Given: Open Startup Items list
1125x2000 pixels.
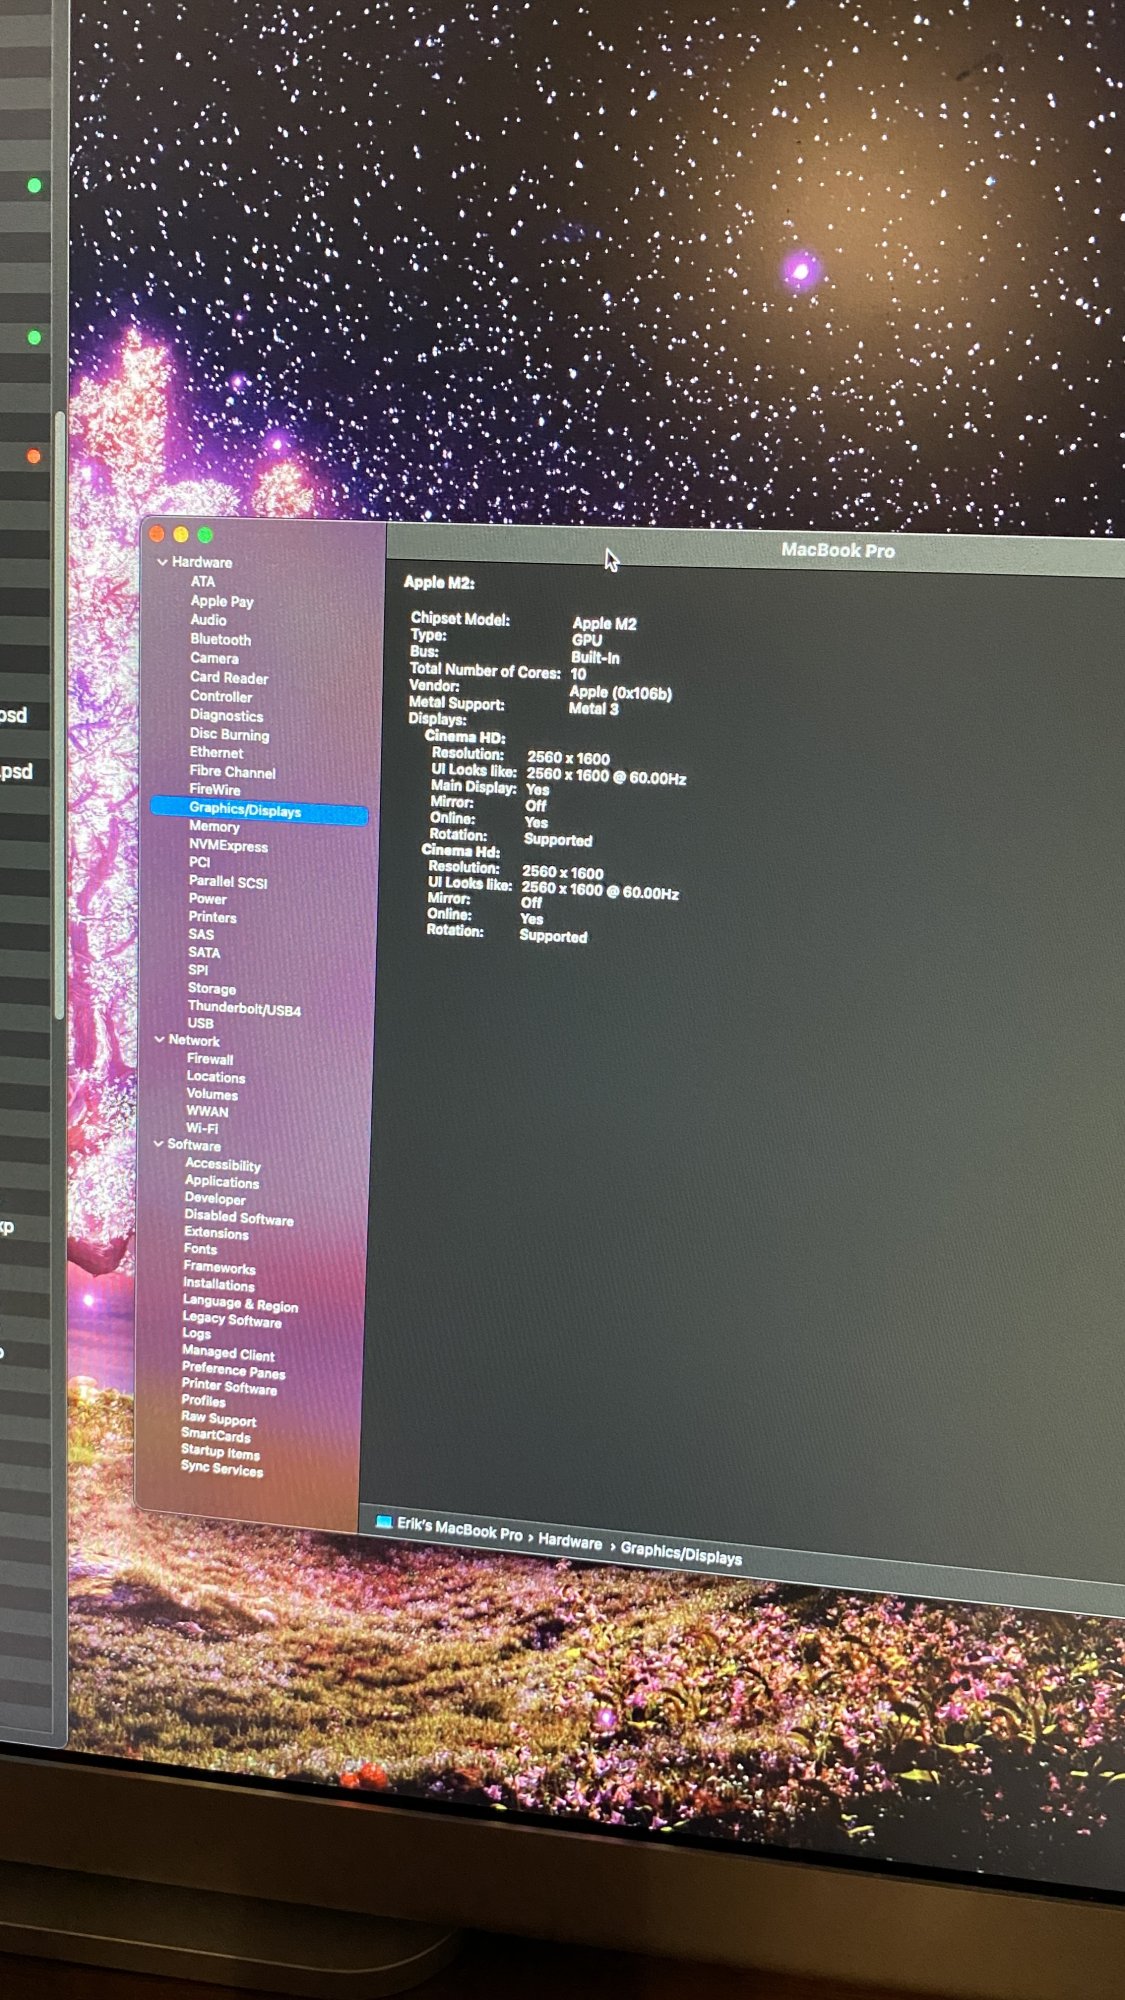Looking at the screenshot, I should pos(220,1452).
